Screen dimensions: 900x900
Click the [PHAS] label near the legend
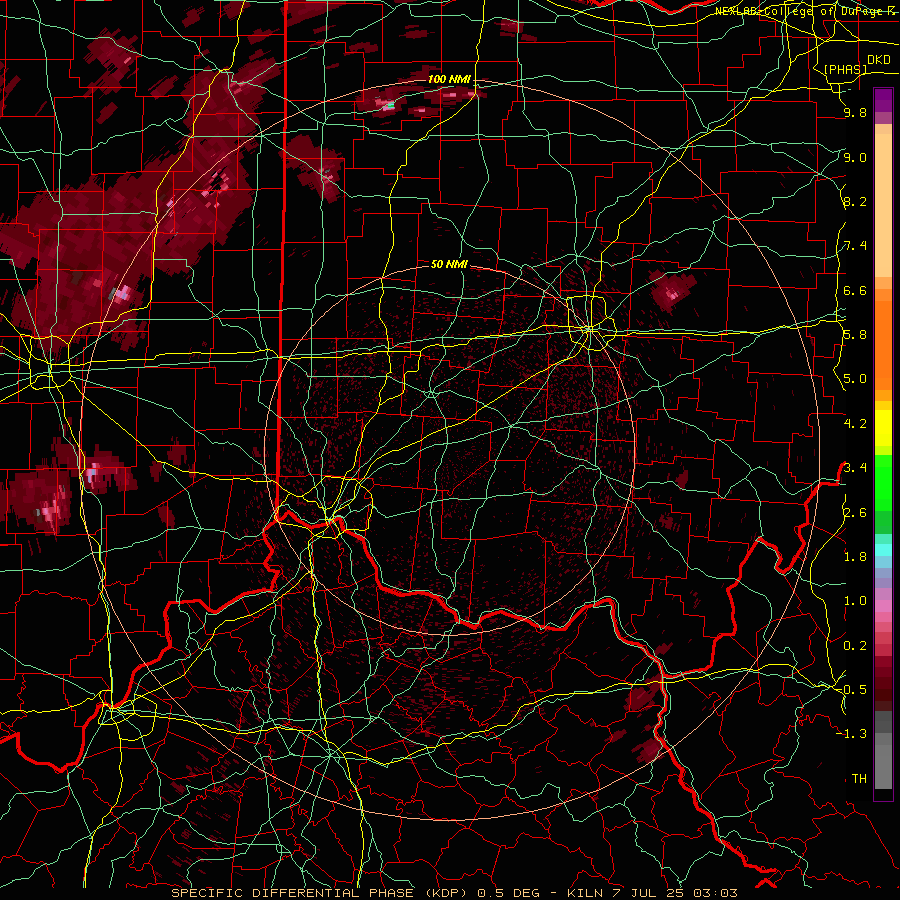pyautogui.click(x=845, y=69)
